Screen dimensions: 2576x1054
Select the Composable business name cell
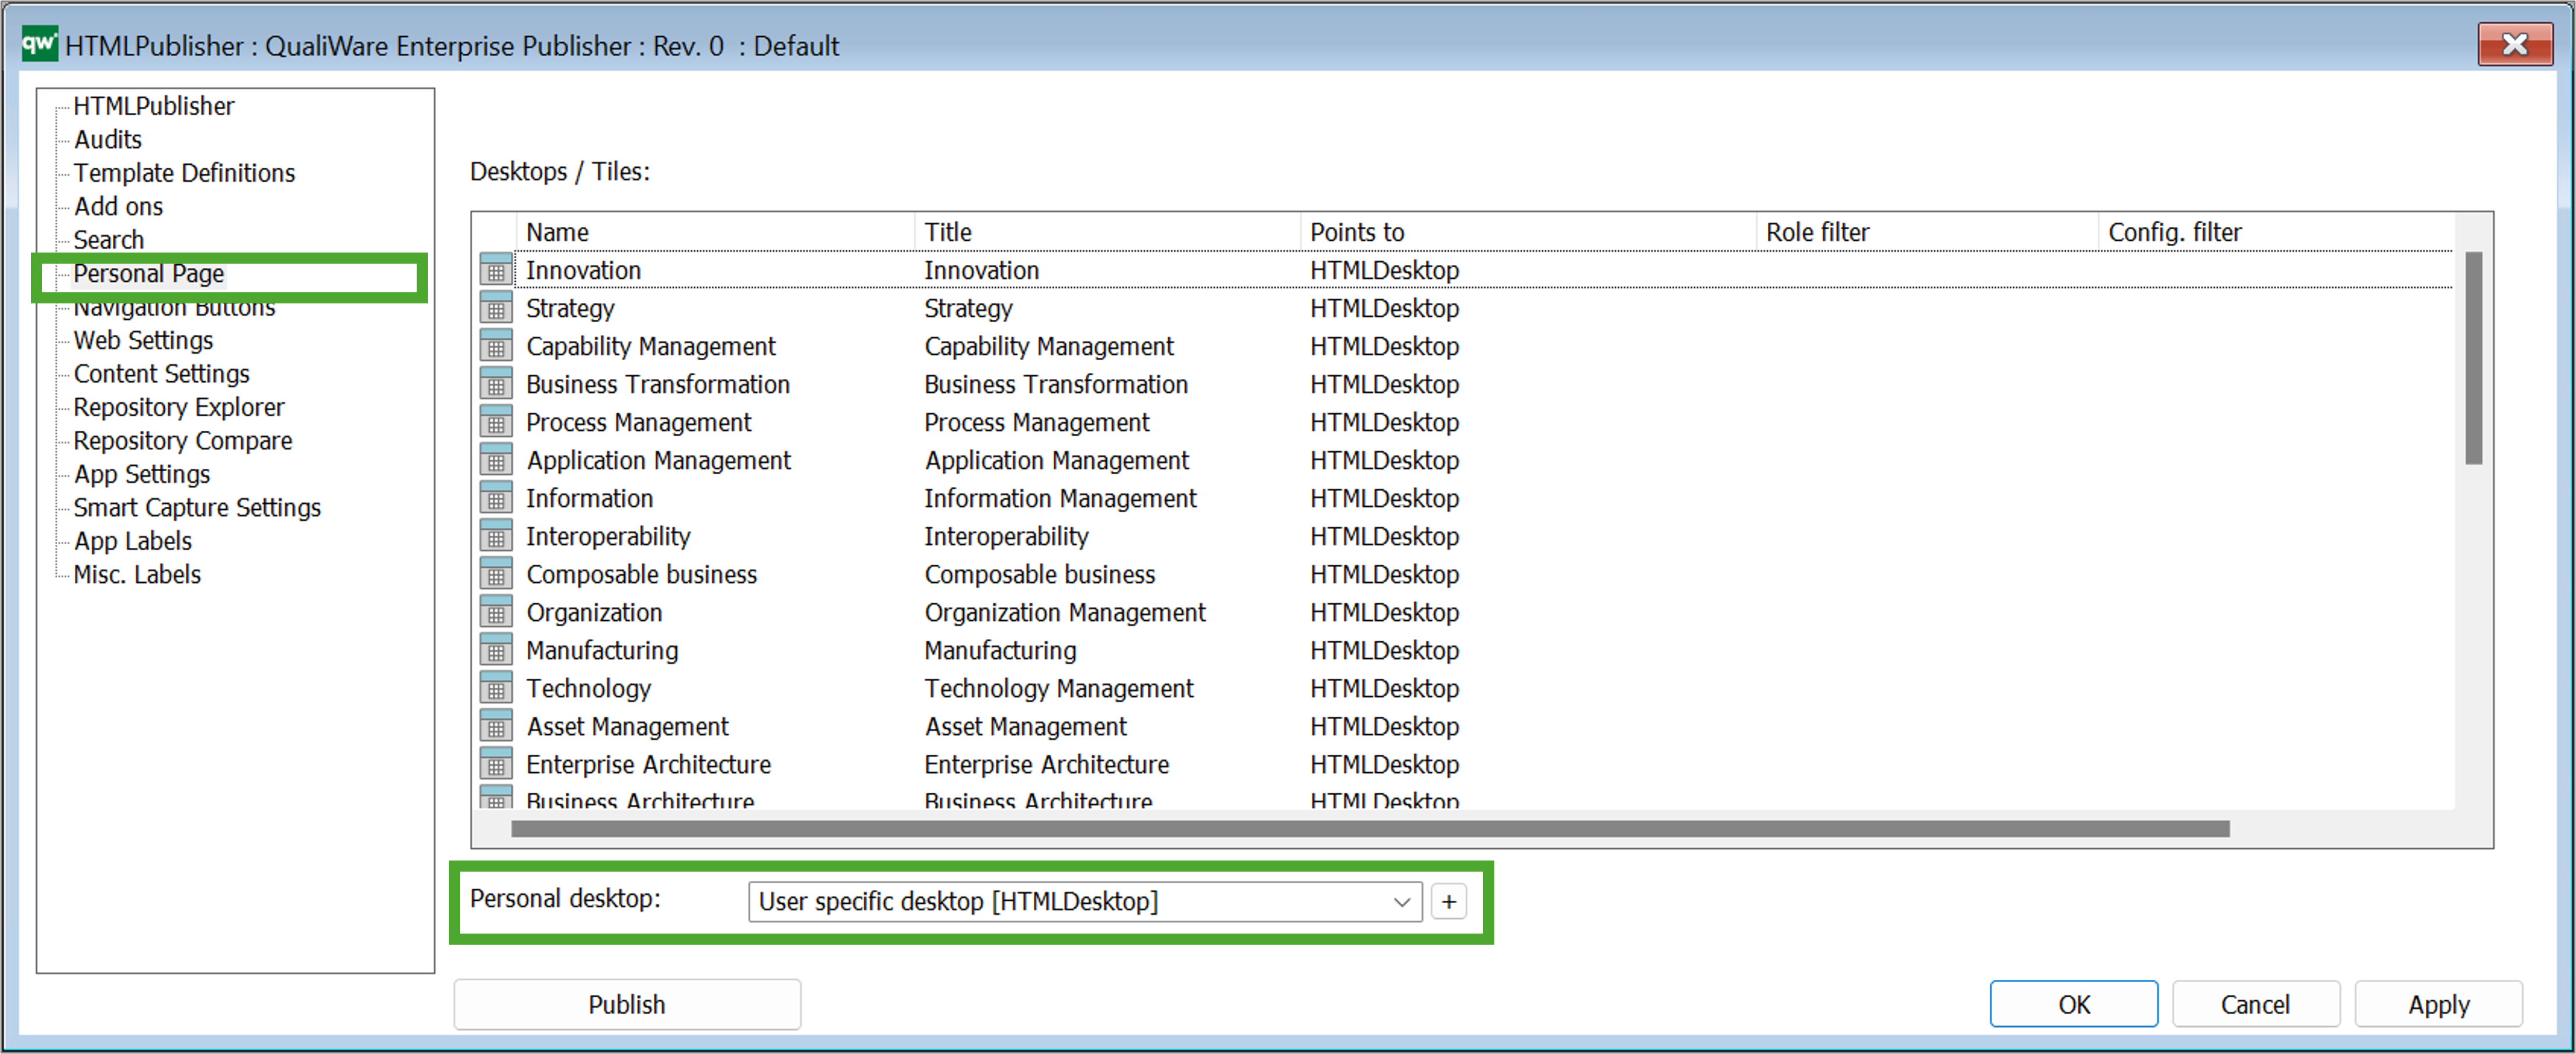pyautogui.click(x=641, y=574)
